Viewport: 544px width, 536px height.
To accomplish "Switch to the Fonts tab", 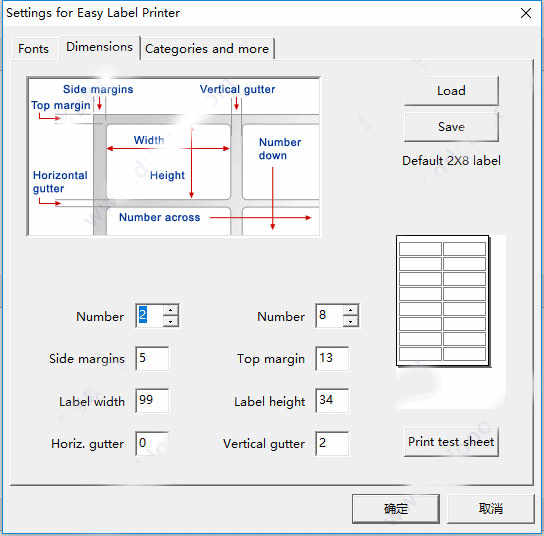I will [33, 49].
